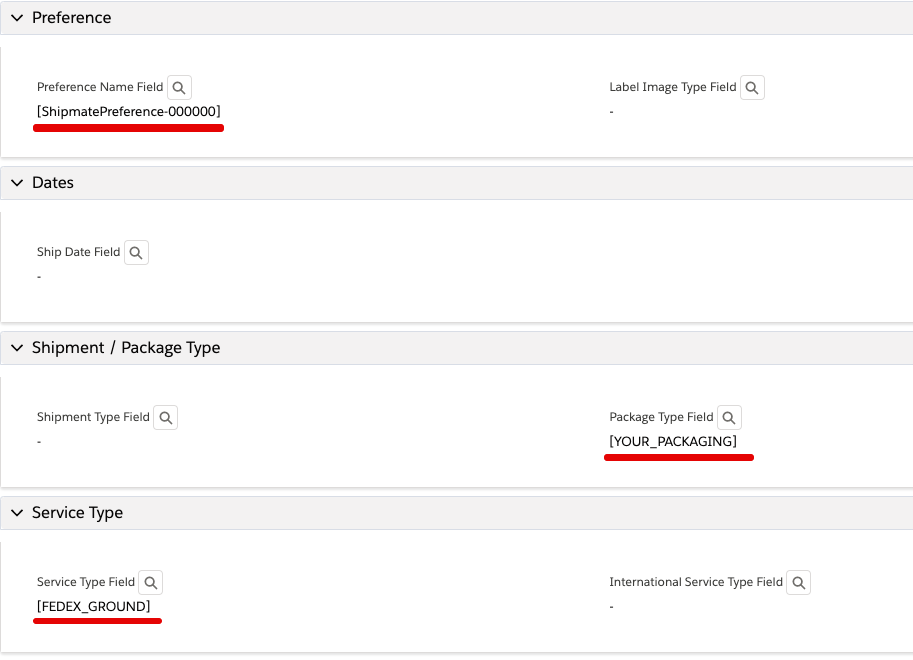The image size is (913, 660).
Task: Click the empty Ship Date Field value
Action: coord(39,277)
